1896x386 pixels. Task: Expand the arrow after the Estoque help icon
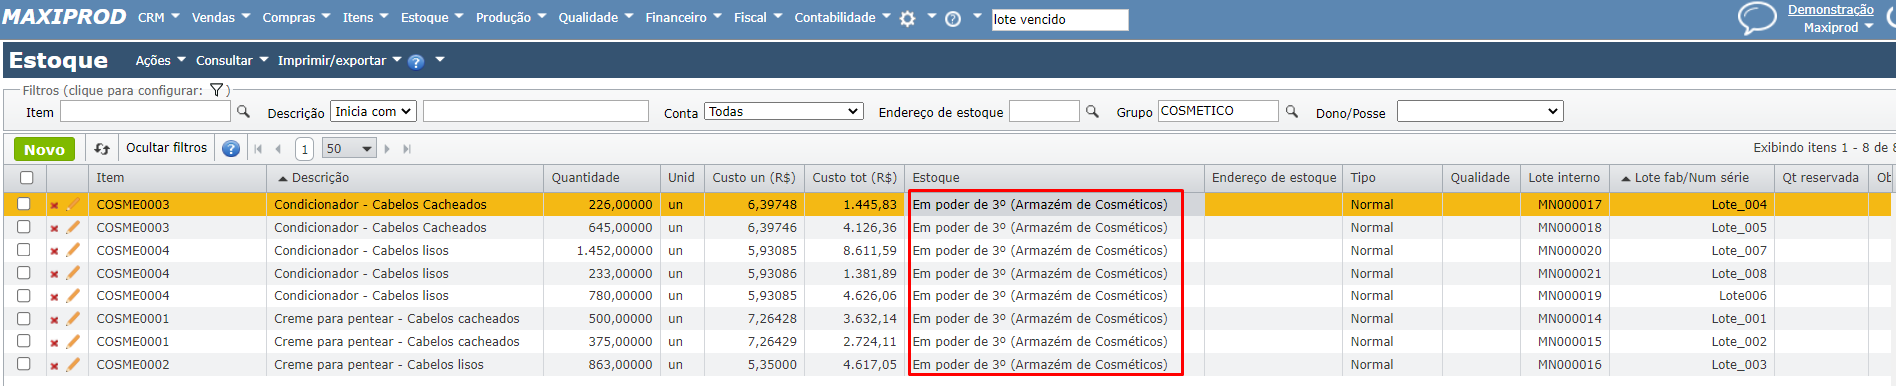pyautogui.click(x=439, y=60)
